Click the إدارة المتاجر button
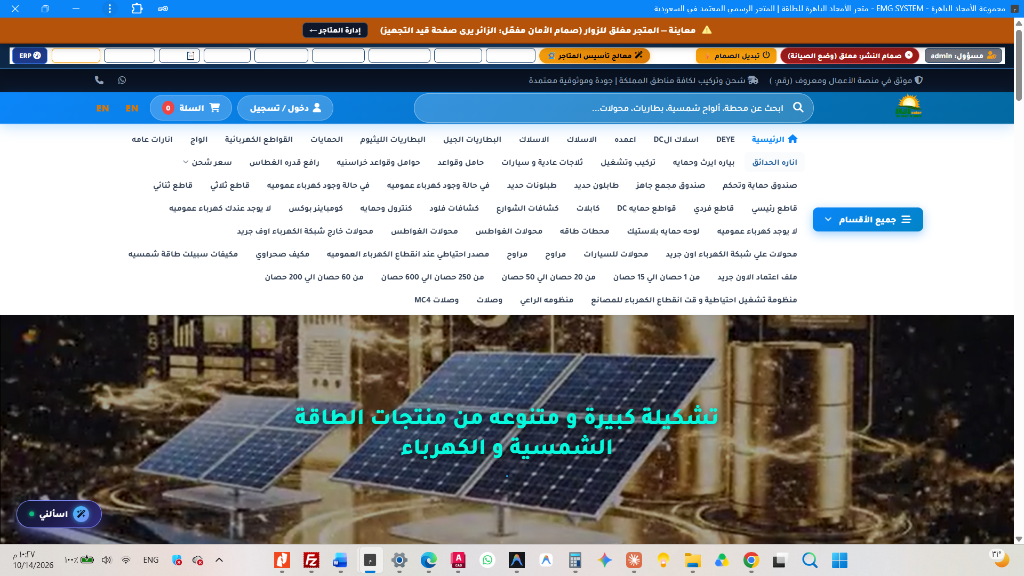 click(335, 30)
